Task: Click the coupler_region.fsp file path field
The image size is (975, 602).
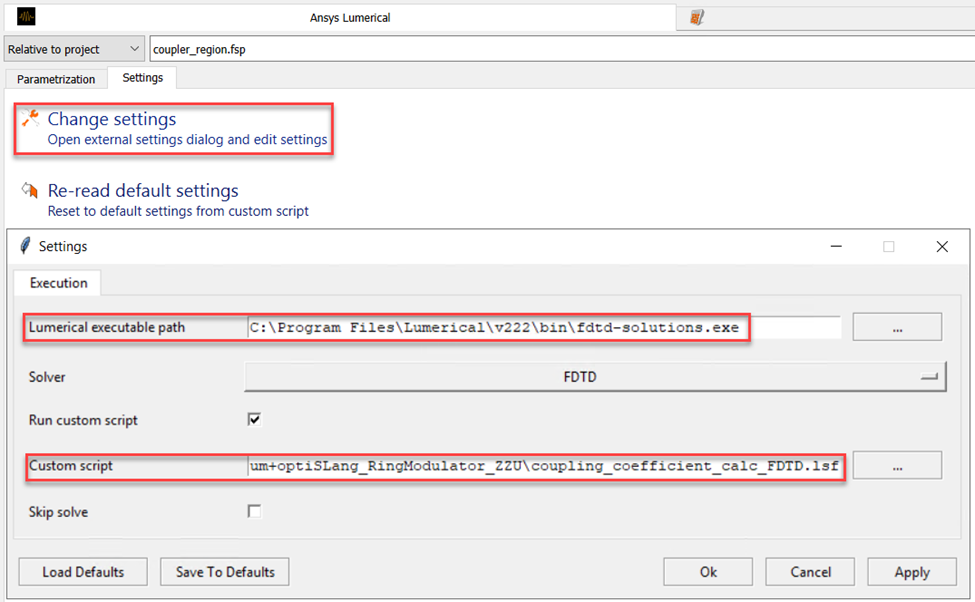Action: click(x=561, y=49)
